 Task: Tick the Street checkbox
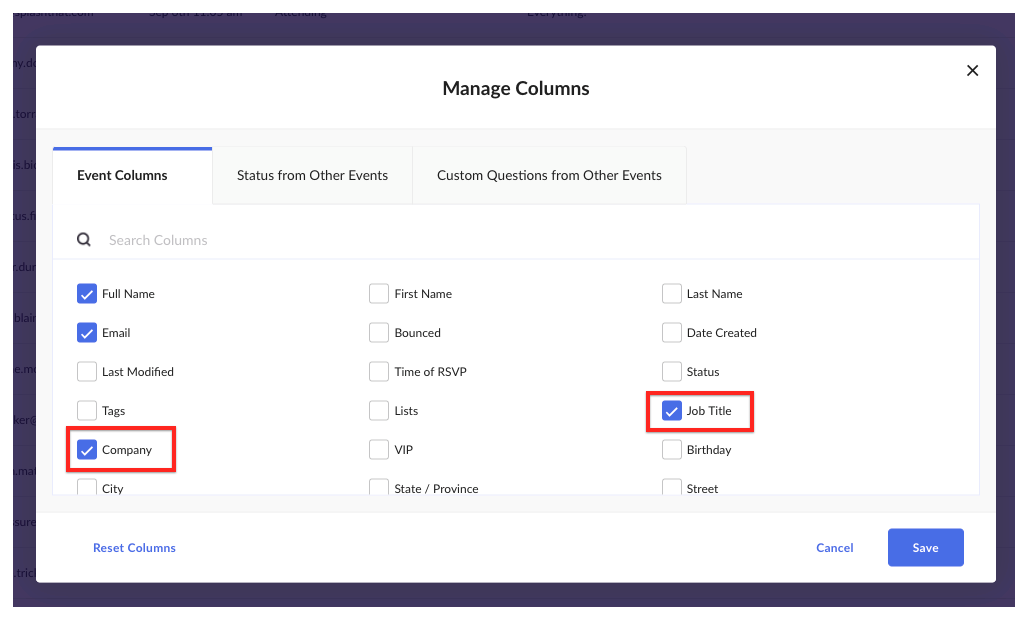pyautogui.click(x=671, y=487)
